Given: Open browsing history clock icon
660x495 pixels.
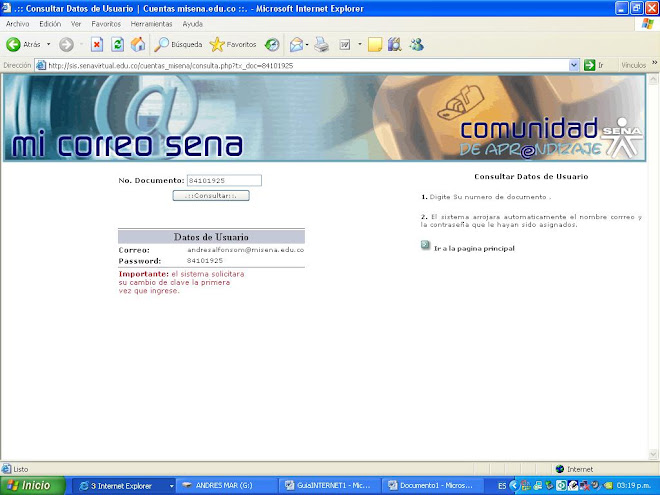Looking at the screenshot, I should pos(272,44).
